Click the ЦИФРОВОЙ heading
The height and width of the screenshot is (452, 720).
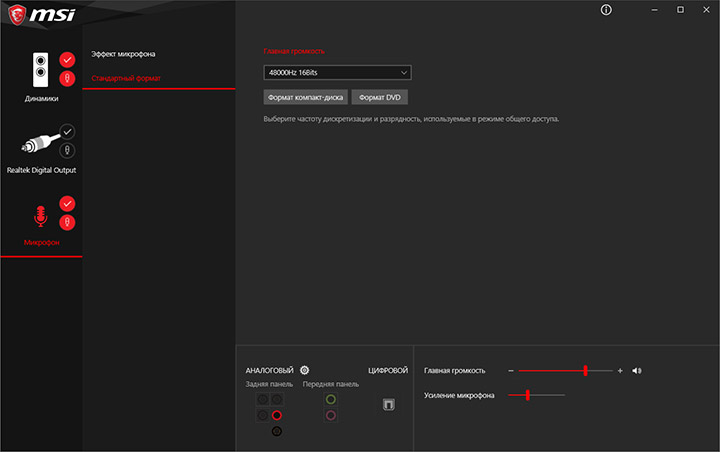(388, 370)
